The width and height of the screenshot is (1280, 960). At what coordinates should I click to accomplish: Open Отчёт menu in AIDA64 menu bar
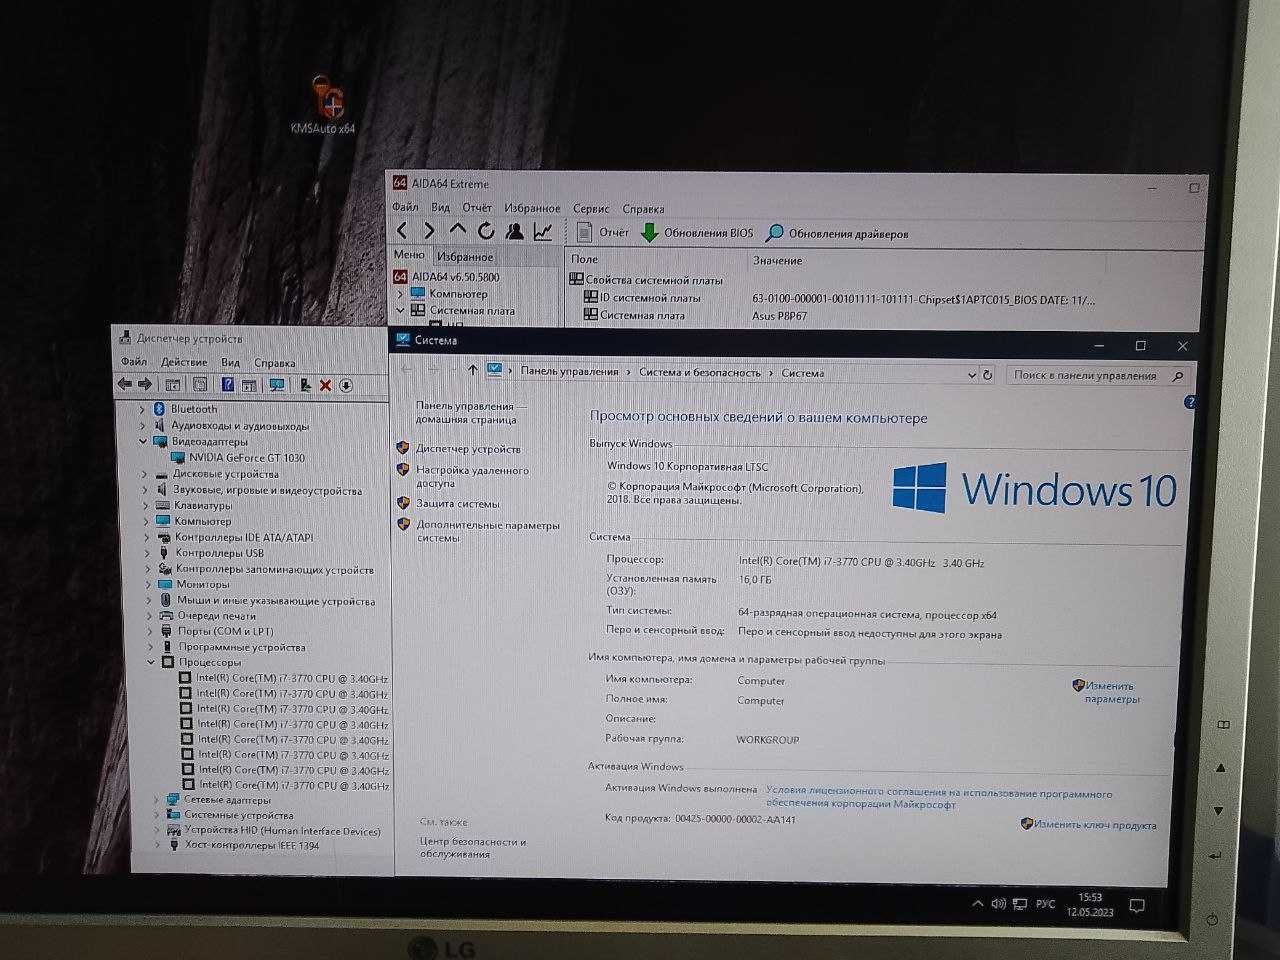tap(476, 207)
